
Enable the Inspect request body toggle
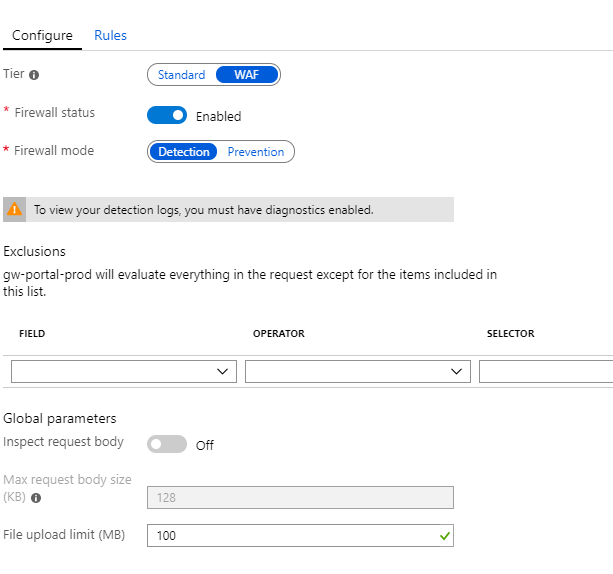(x=167, y=444)
